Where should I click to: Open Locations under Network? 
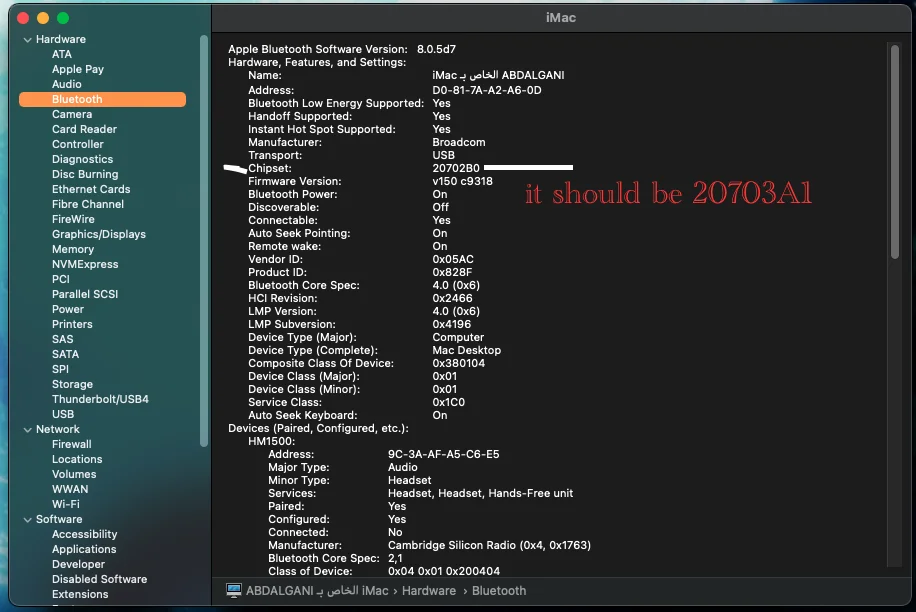pyautogui.click(x=77, y=460)
